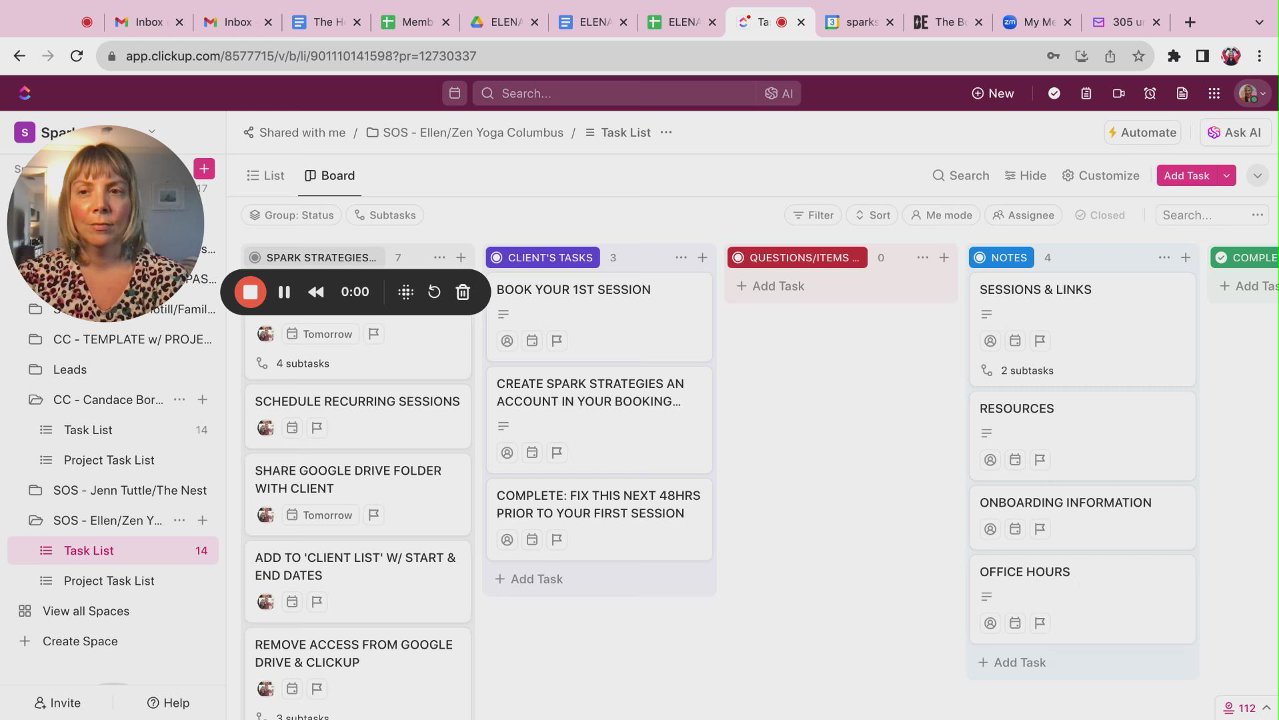
Task: Toggle the Subtasks display option
Action: 385,215
